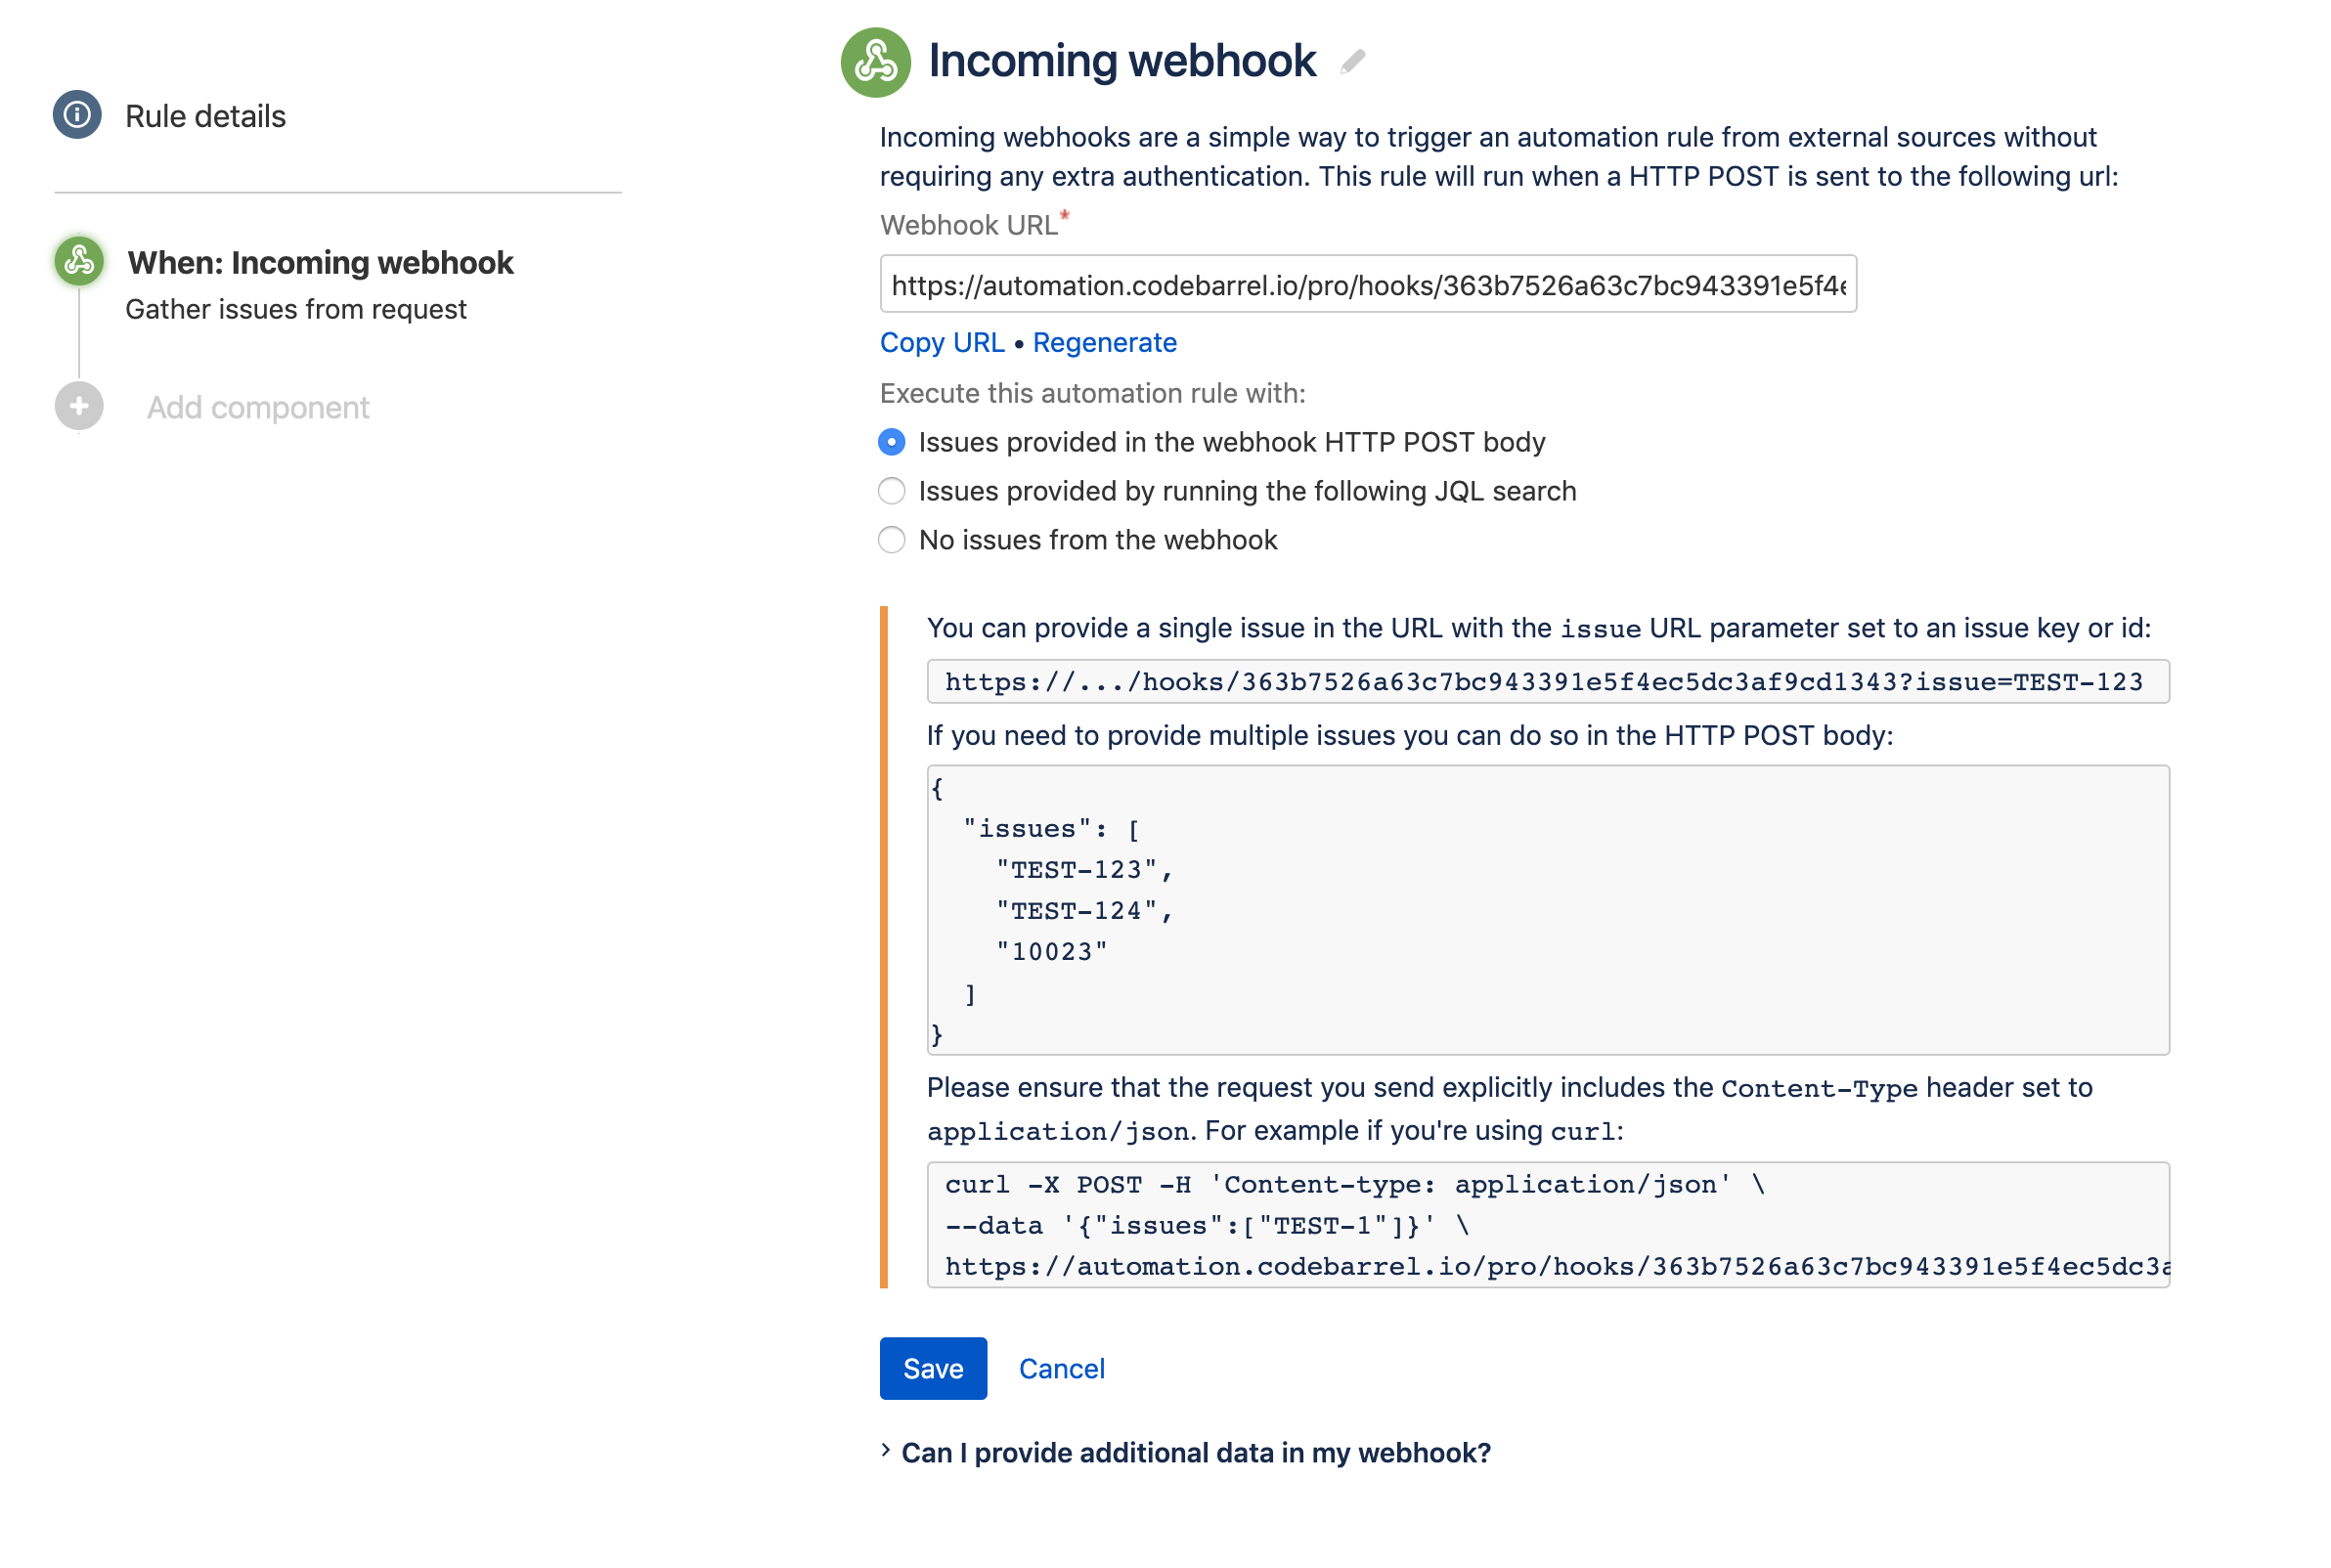Click the green webhook icon in sidebar
This screenshot has height=1568, width=2331.
[x=79, y=261]
